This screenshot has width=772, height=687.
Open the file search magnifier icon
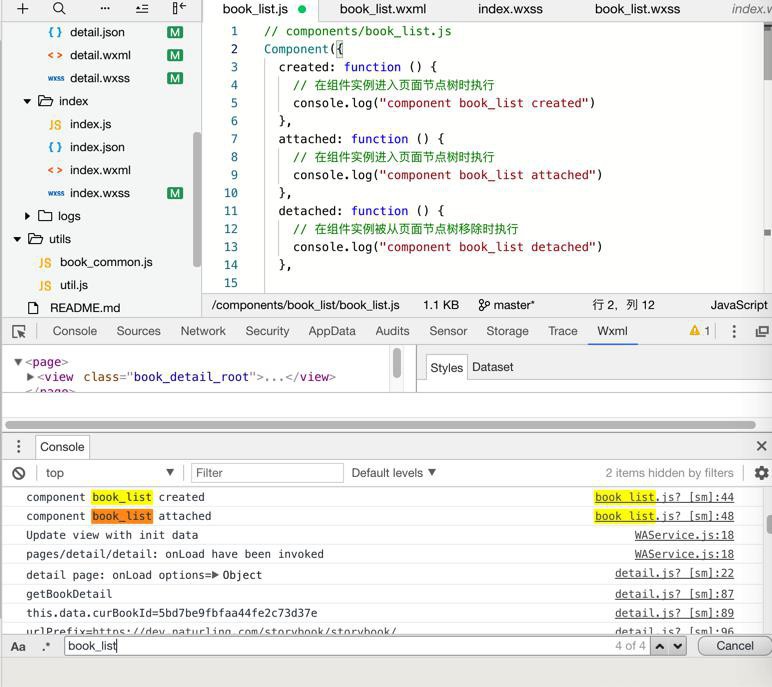coord(59,9)
